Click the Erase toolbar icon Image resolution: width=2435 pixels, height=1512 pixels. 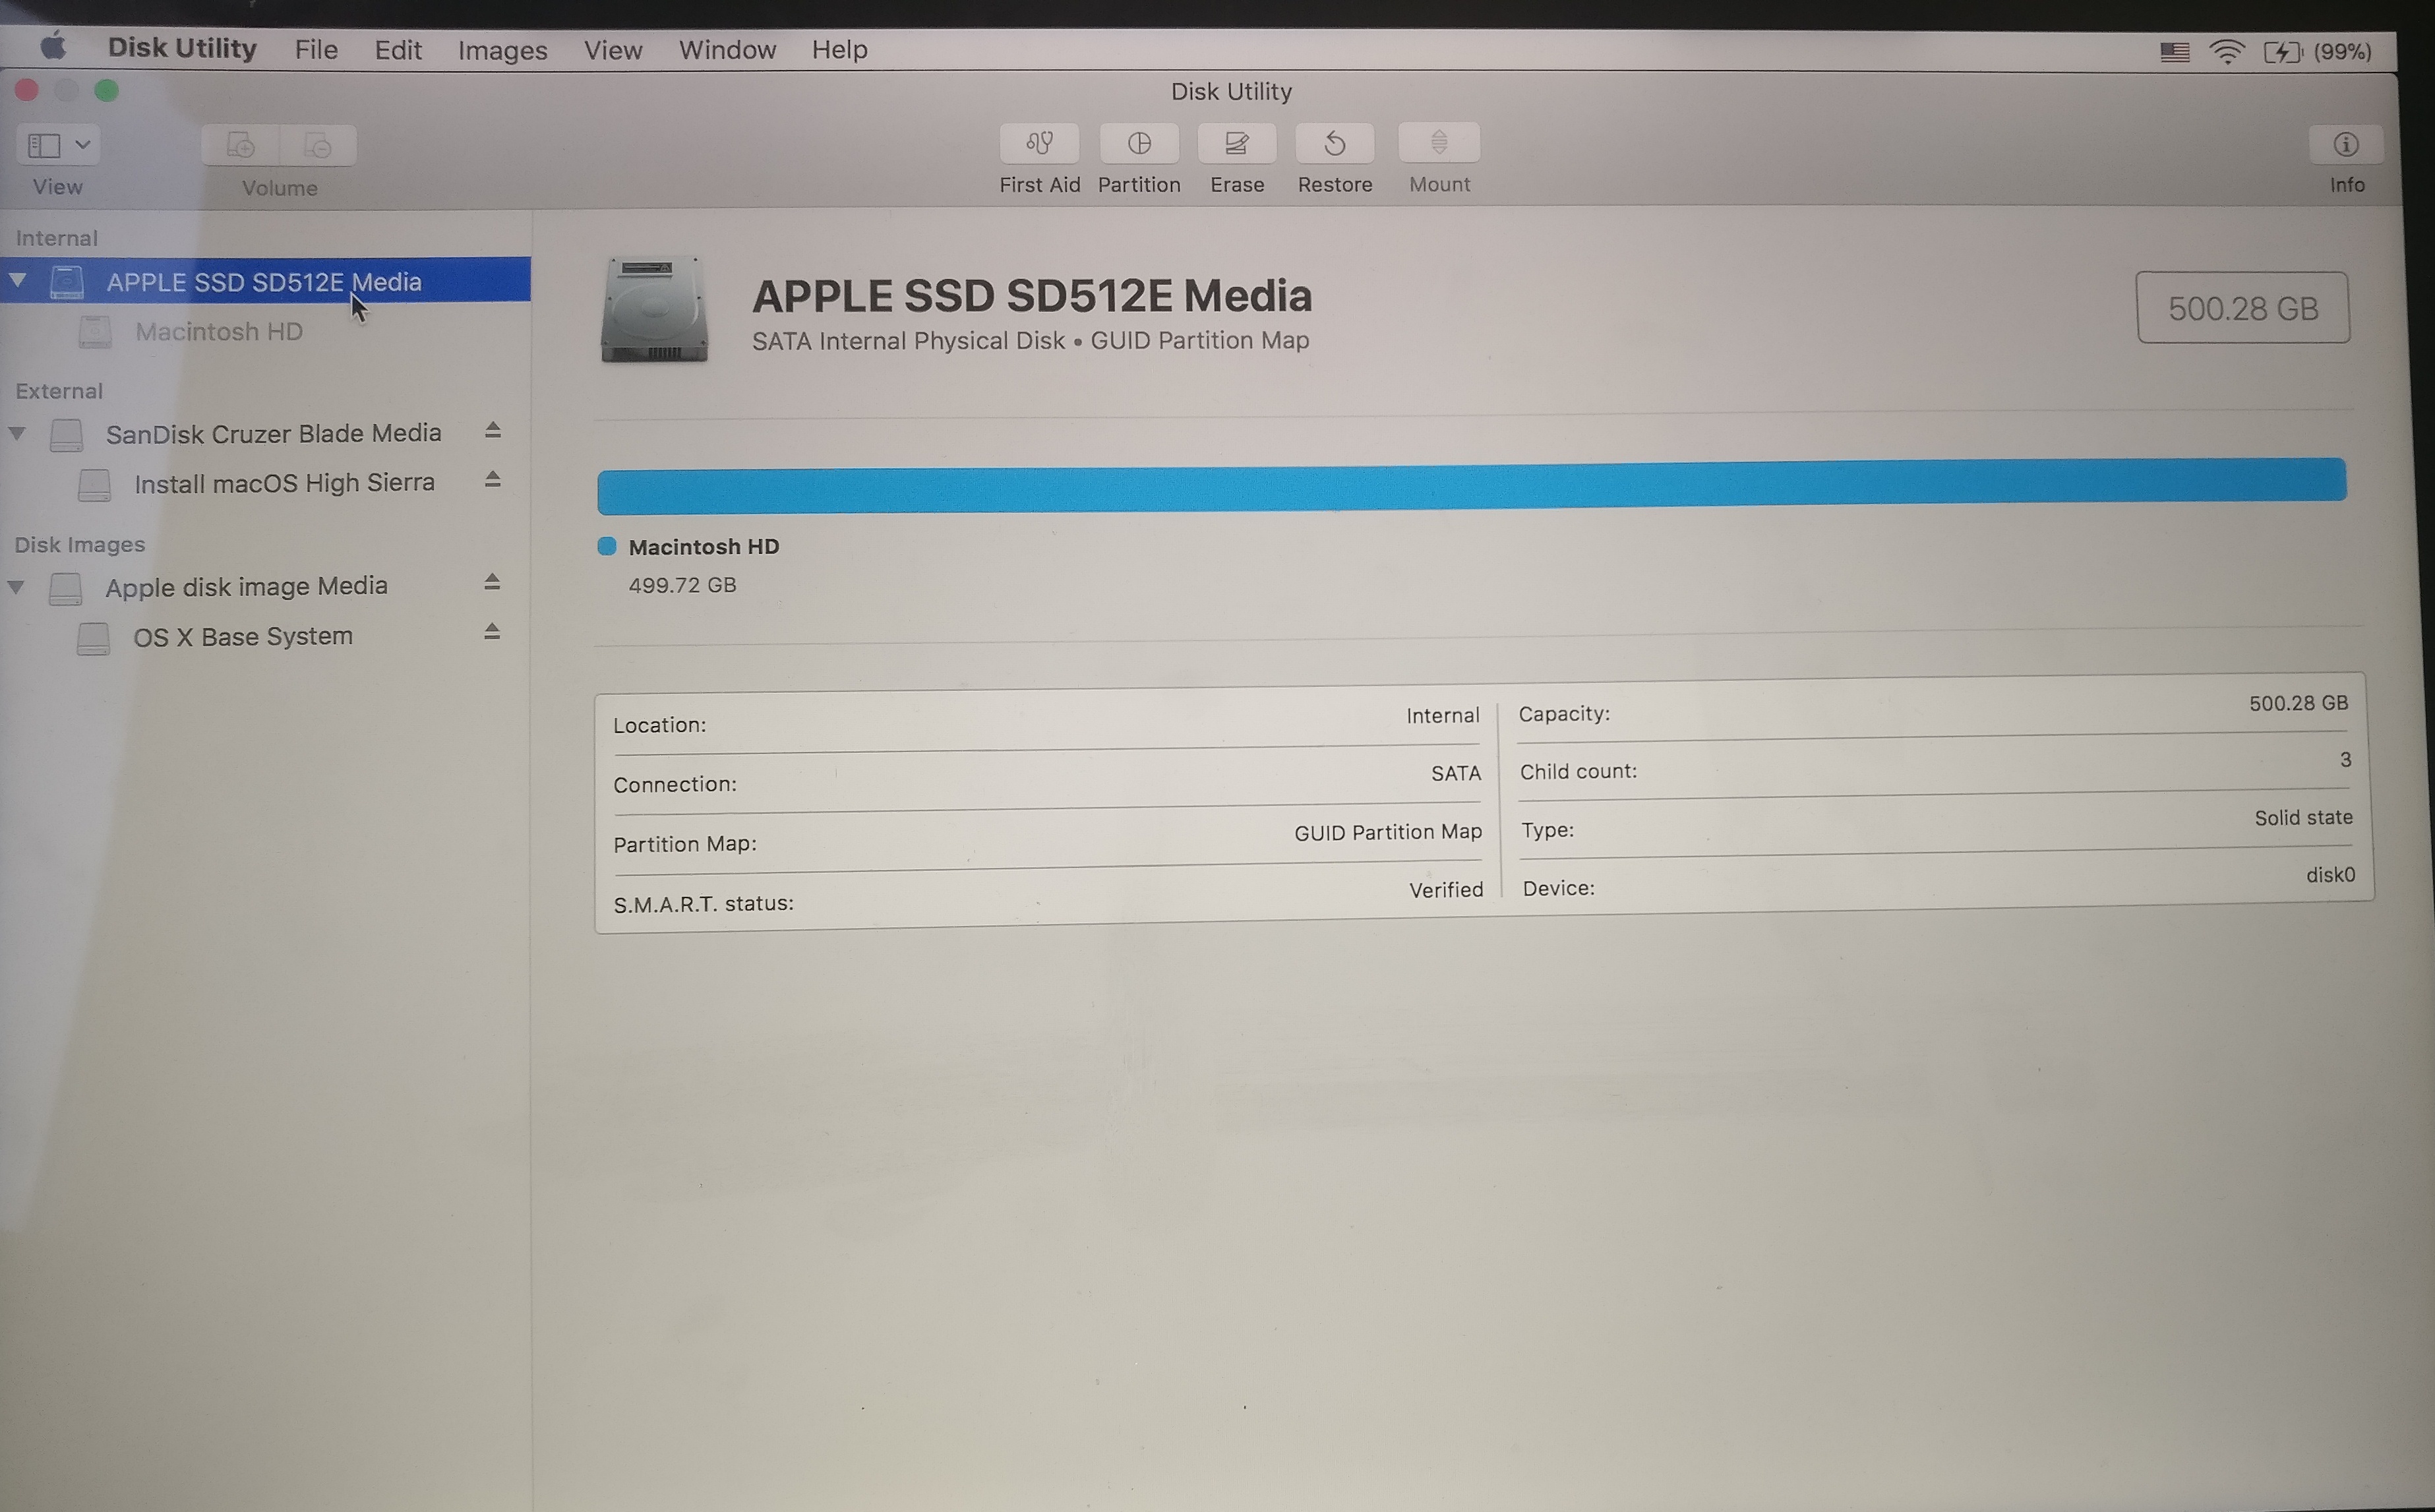1237,143
